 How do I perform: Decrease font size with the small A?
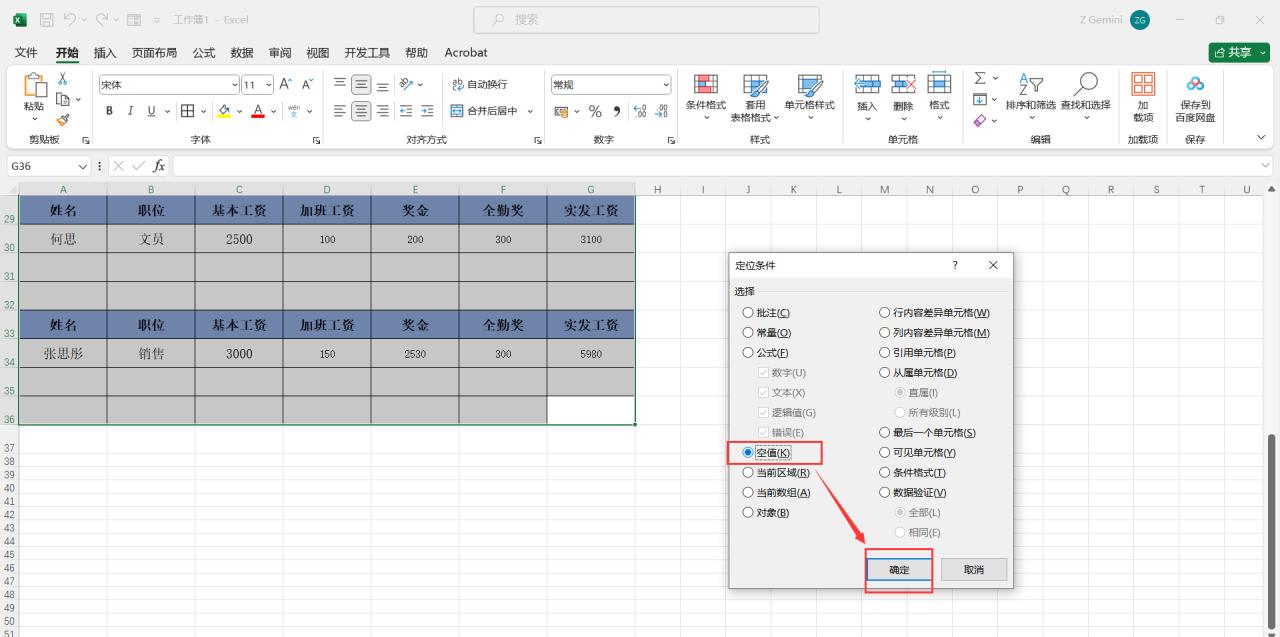coord(307,85)
